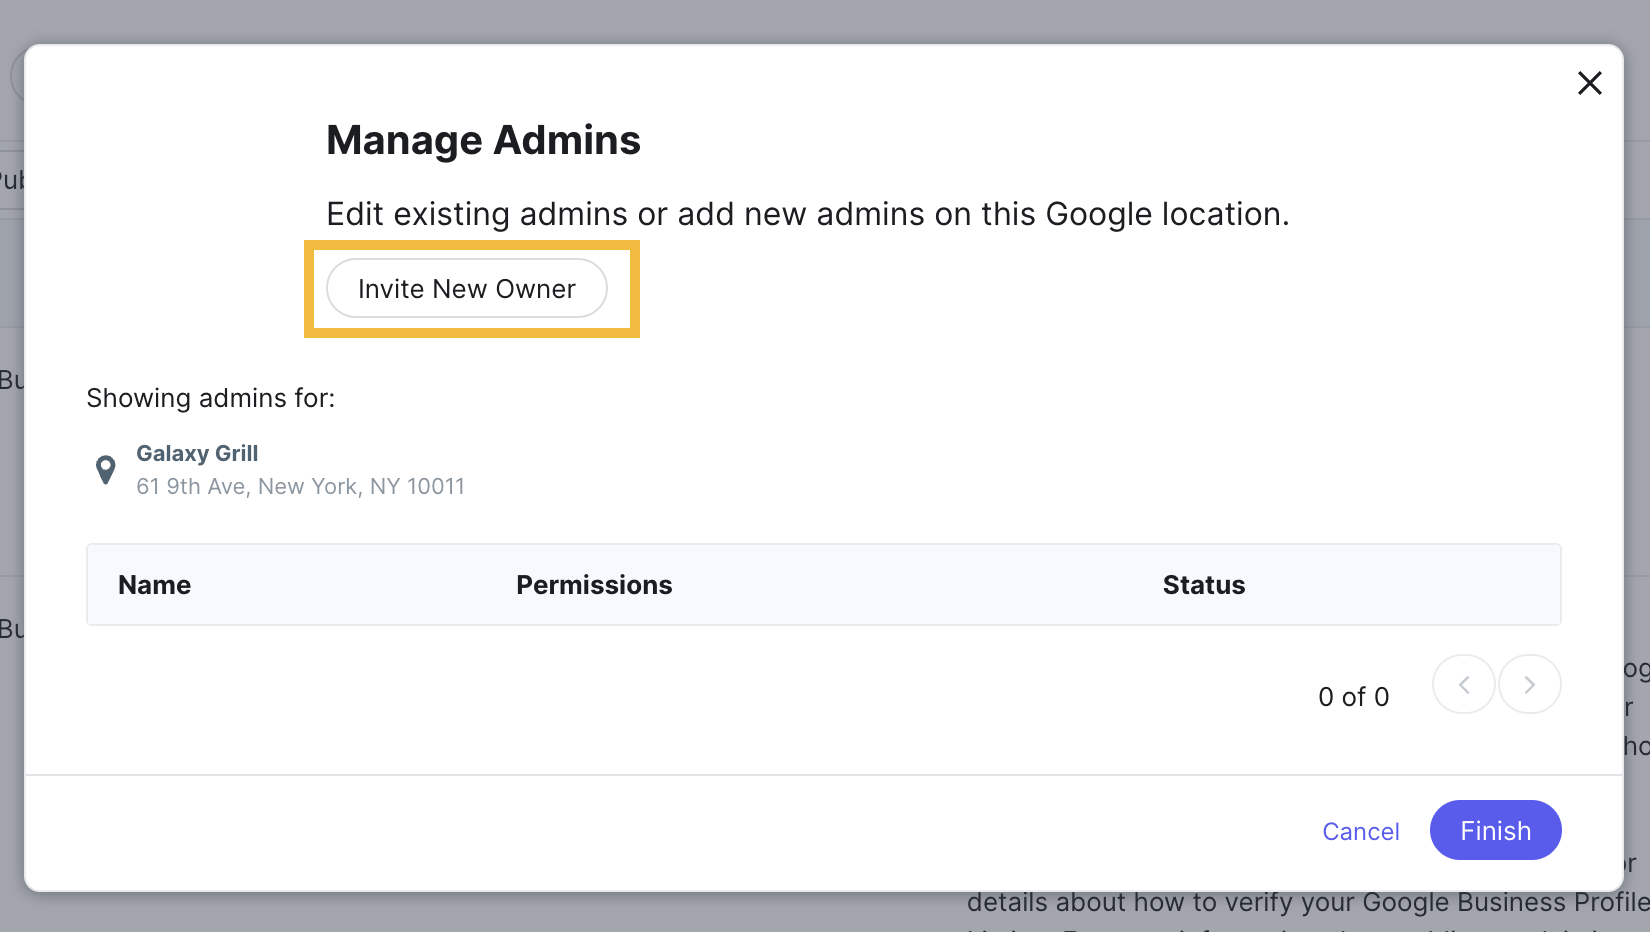Click the back-arrow icon near the page counter

[x=1463, y=684]
